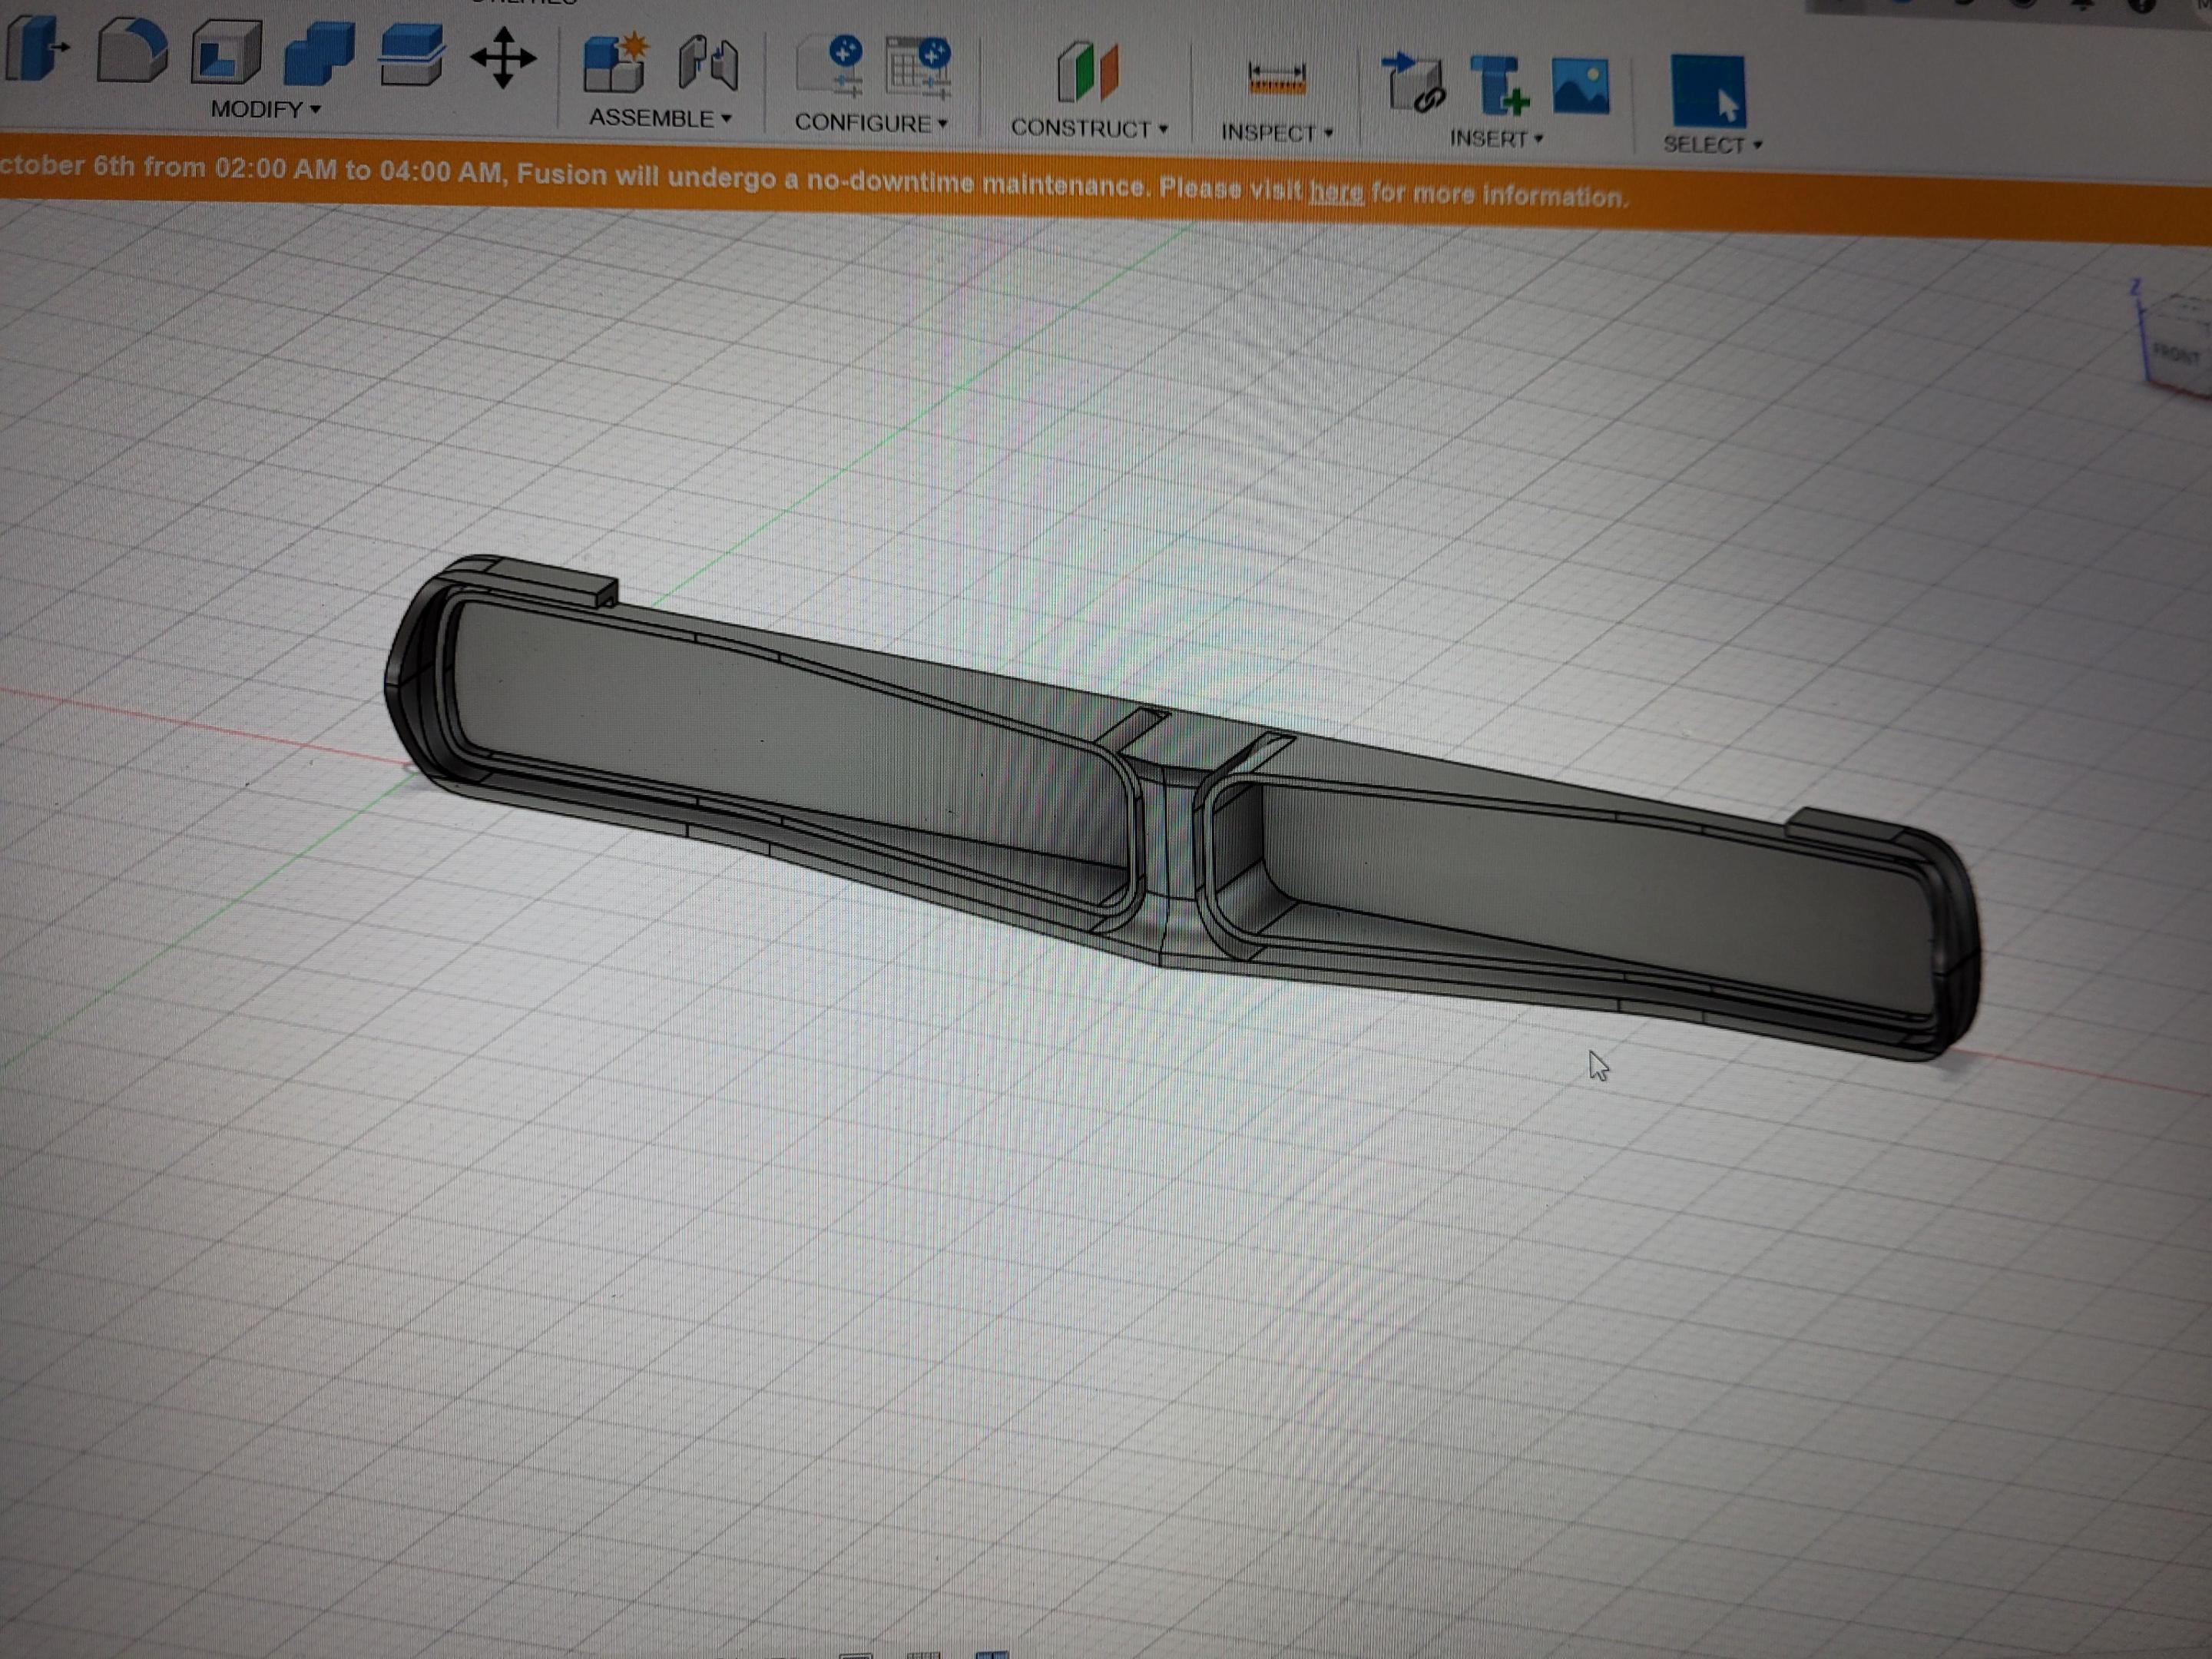
Task: Click the Split Body icon
Action: point(411,54)
